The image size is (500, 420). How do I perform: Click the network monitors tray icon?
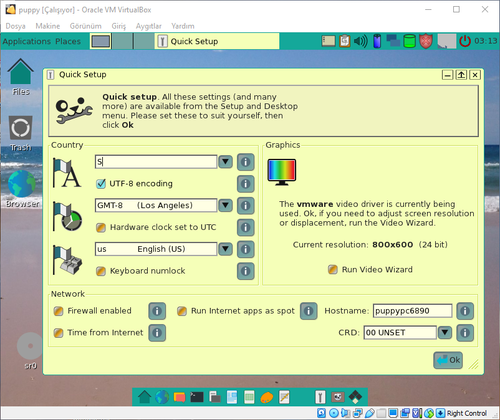click(393, 41)
